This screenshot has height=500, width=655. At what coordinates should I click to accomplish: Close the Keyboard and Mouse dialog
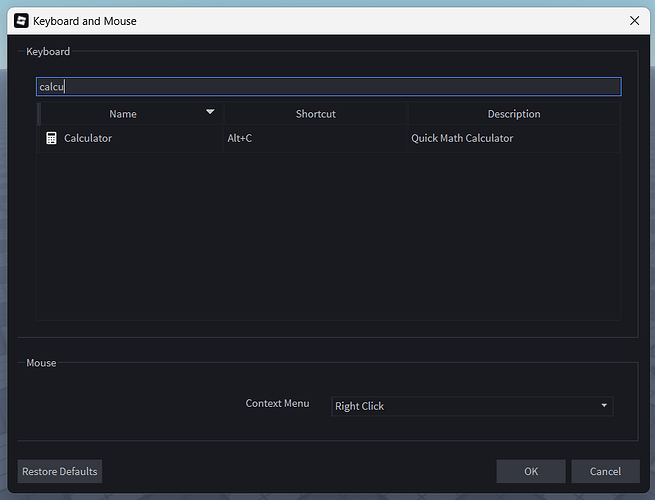coord(634,20)
